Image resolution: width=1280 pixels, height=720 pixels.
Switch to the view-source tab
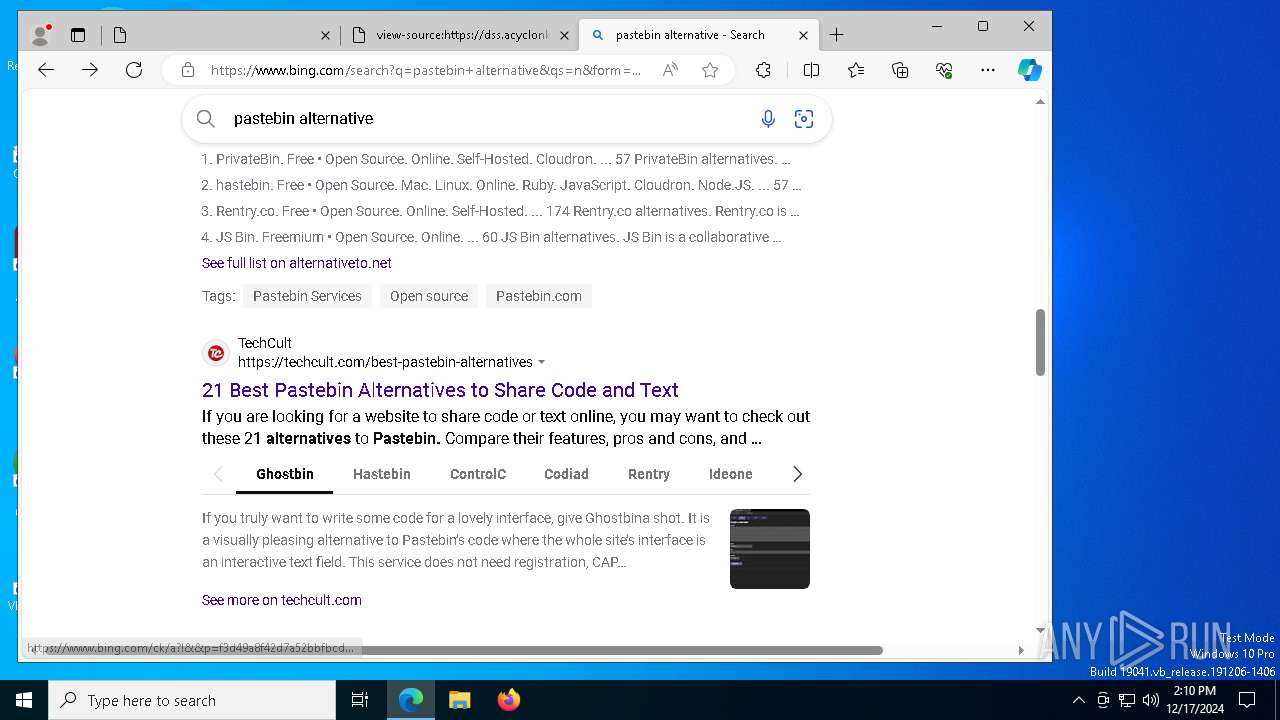click(x=461, y=35)
